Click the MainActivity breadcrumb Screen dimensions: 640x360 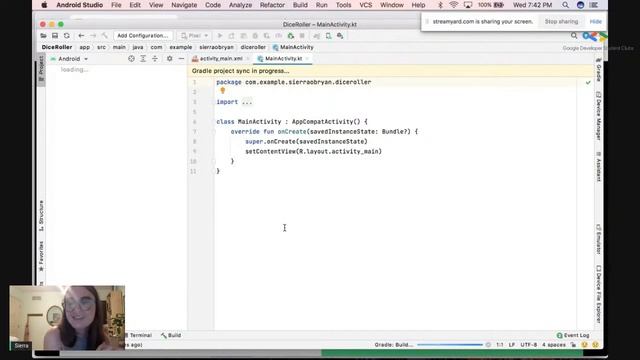click(293, 47)
